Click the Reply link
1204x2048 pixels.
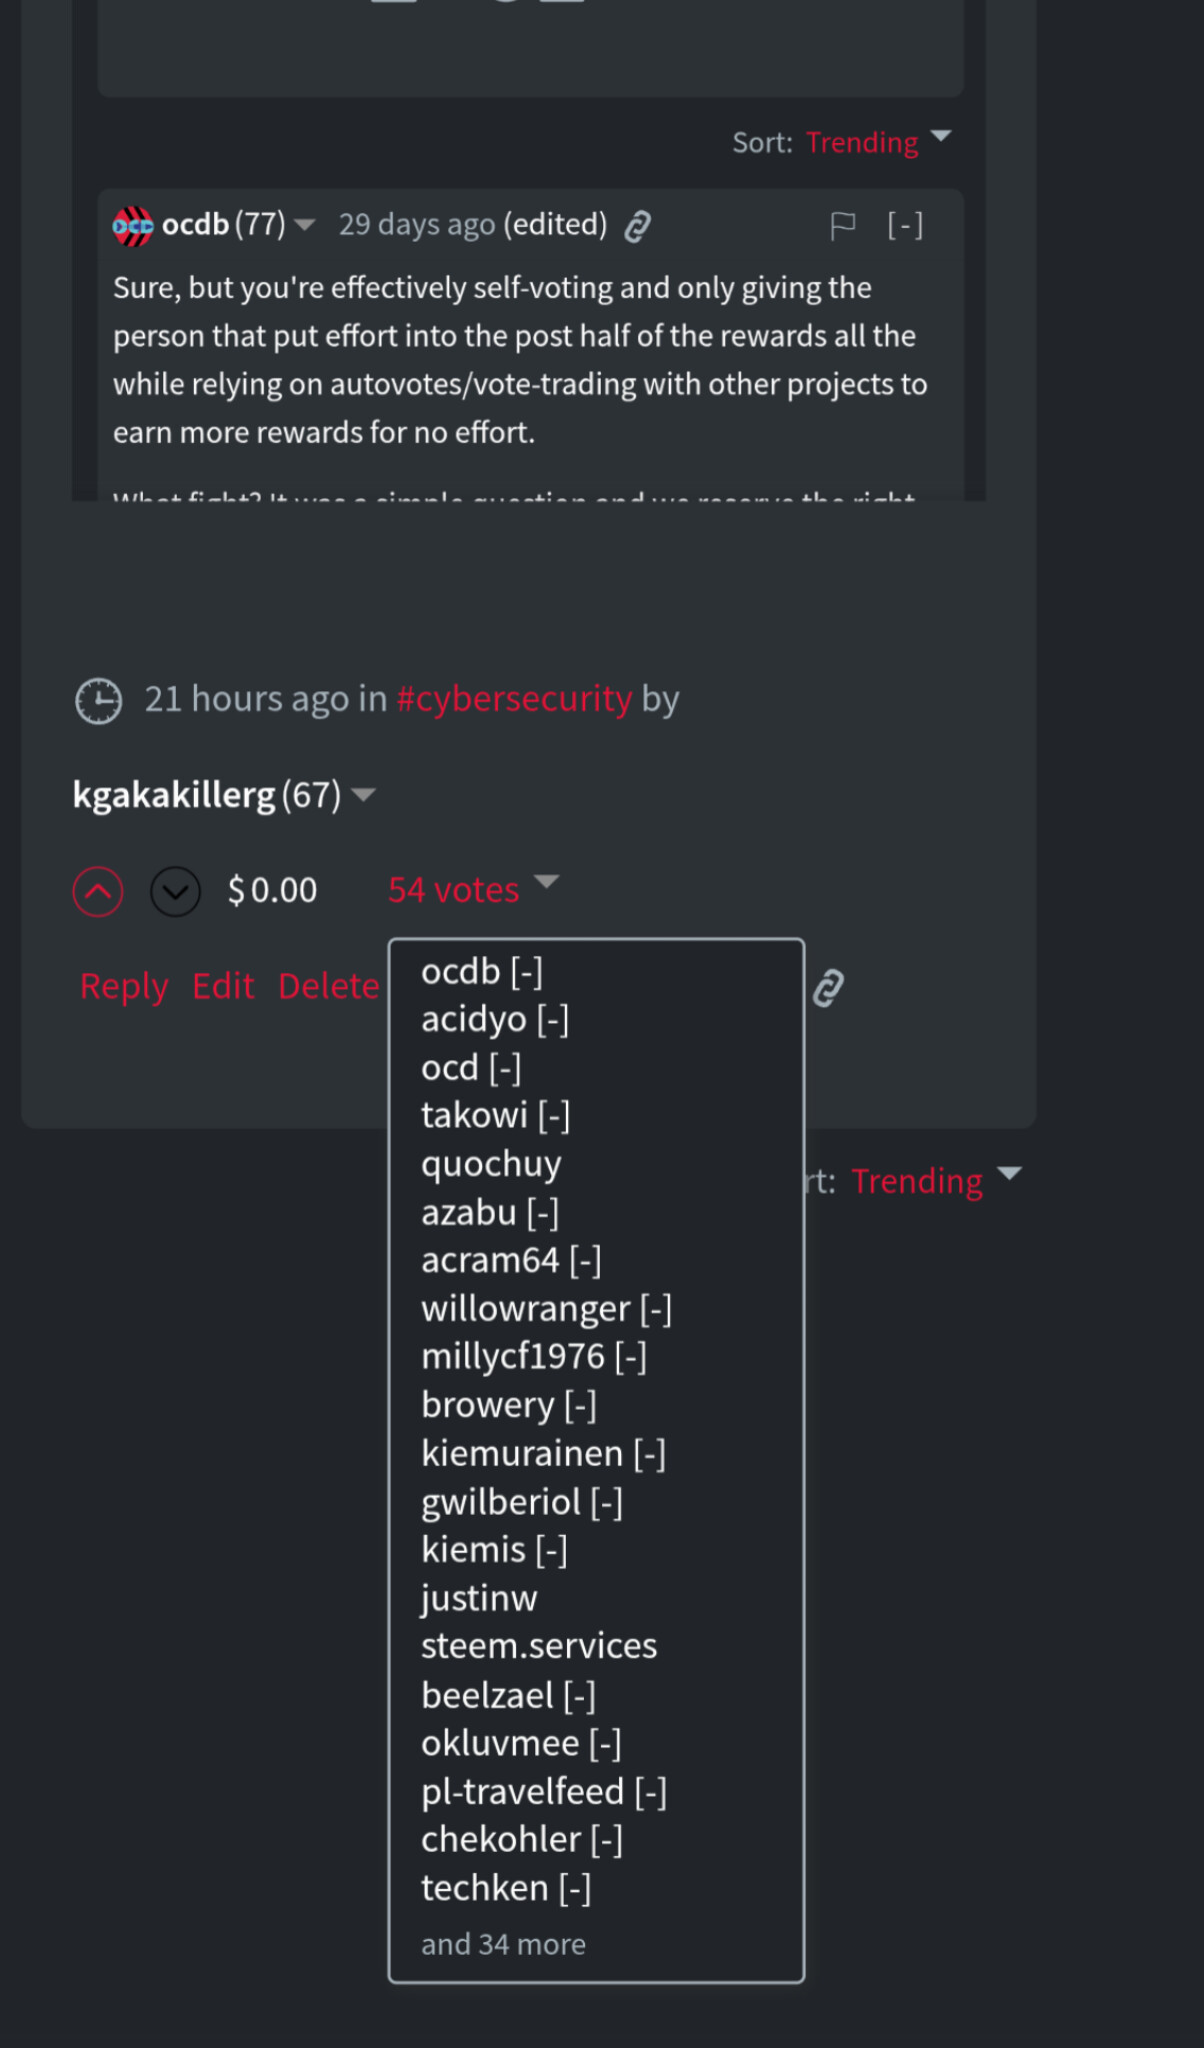click(124, 986)
